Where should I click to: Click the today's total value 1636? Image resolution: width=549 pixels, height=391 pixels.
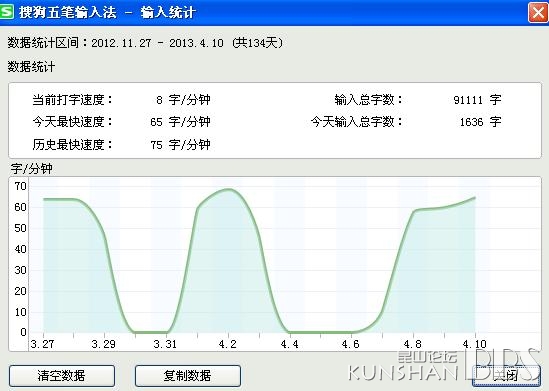point(471,122)
